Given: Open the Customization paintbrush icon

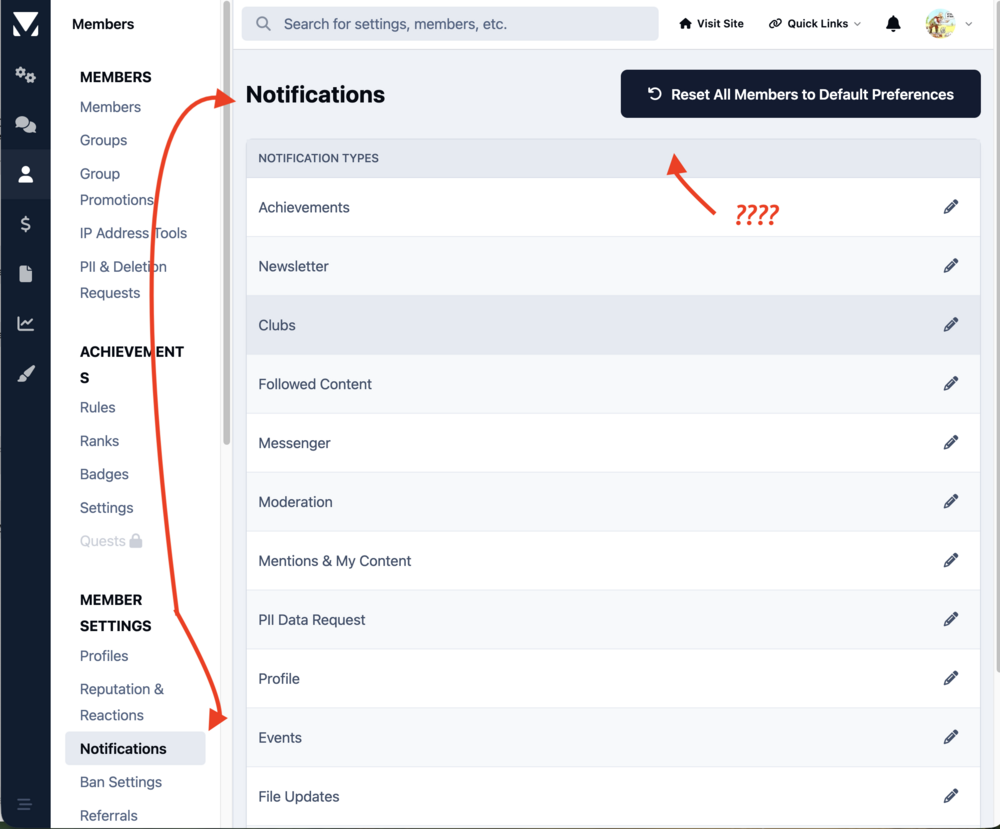Looking at the screenshot, I should pyautogui.click(x=26, y=373).
